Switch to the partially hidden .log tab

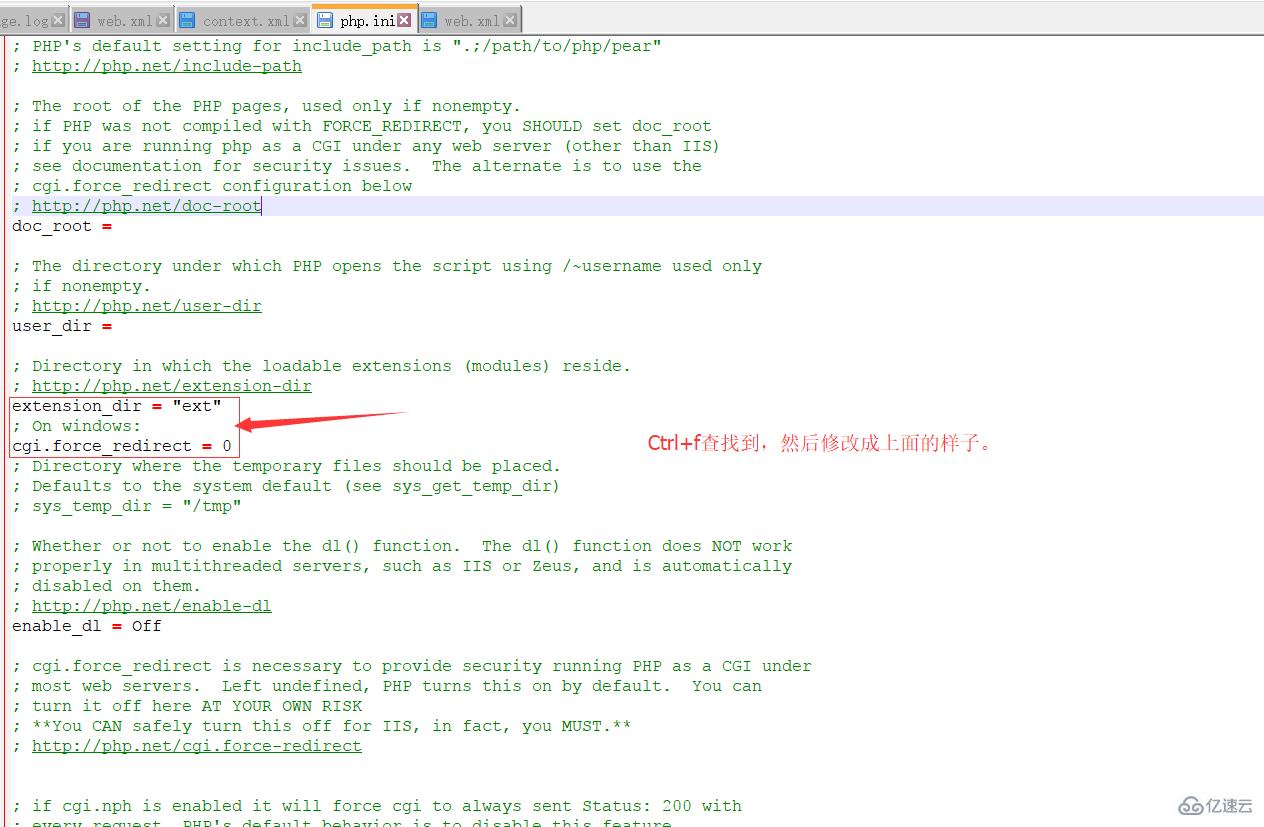32,20
